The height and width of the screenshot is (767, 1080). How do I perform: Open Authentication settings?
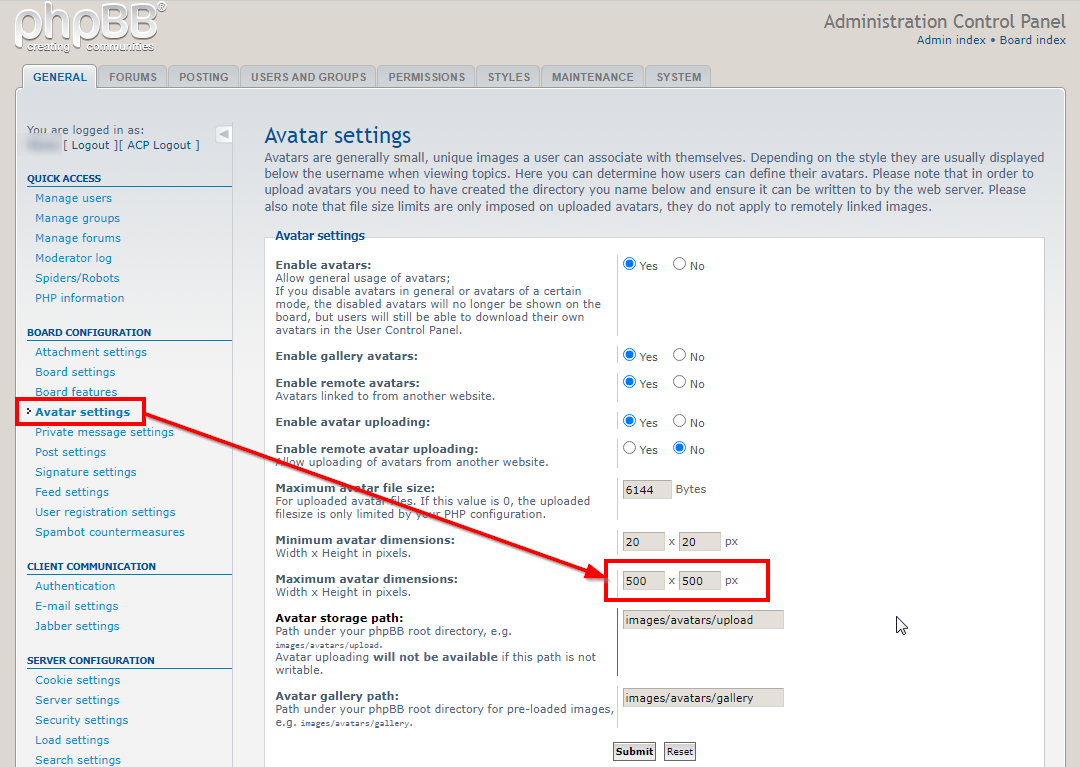(x=75, y=585)
